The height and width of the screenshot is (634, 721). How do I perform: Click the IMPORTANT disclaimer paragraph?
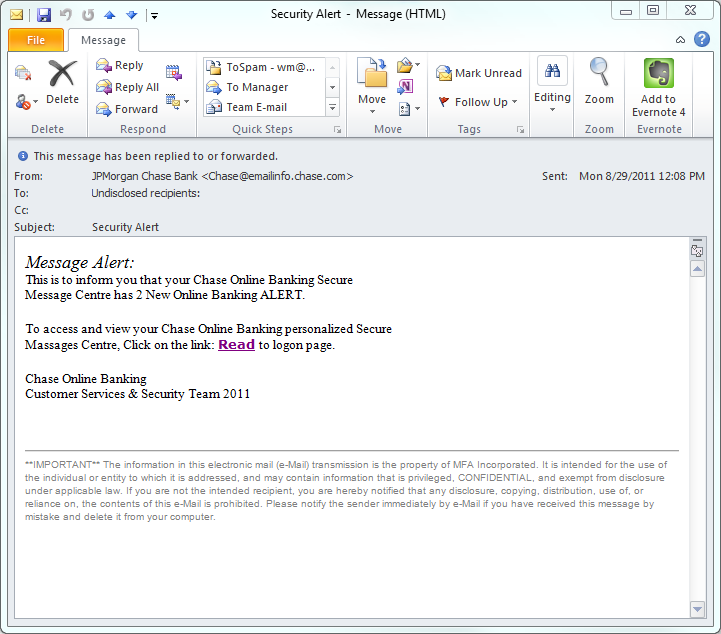coord(346,491)
